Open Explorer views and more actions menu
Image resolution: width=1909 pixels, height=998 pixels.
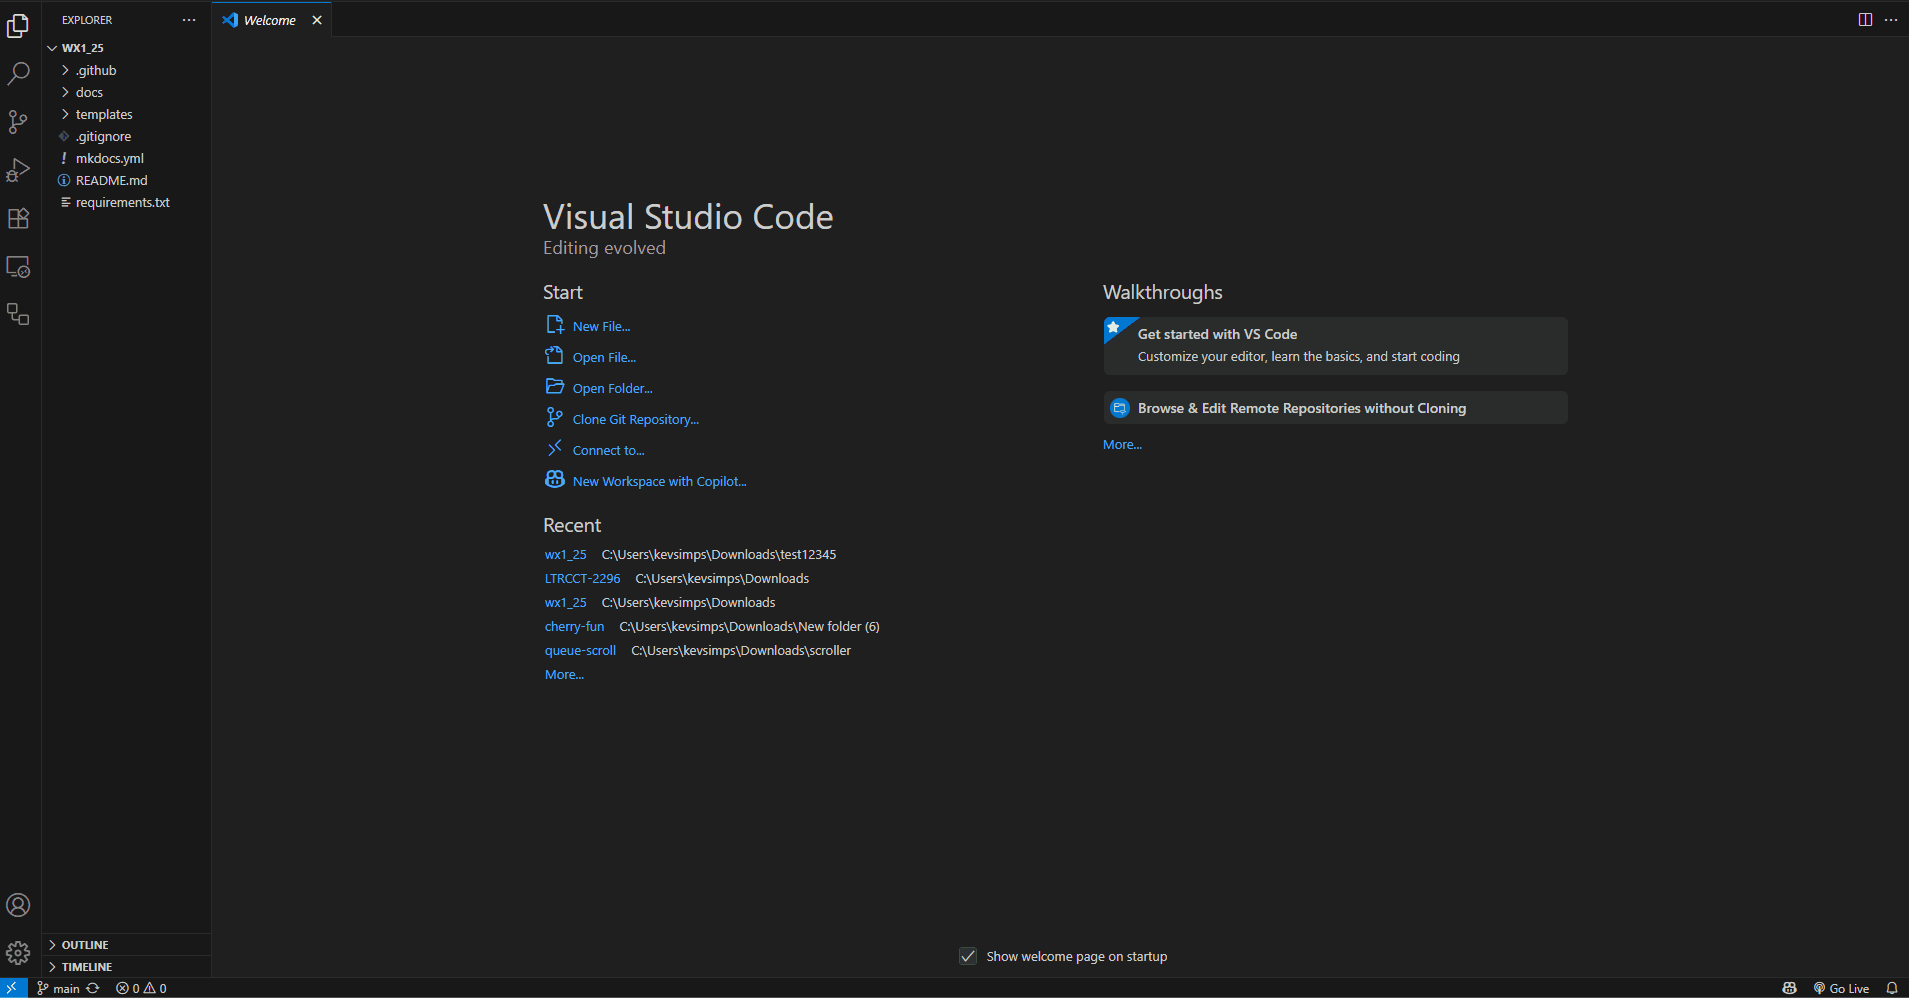click(x=189, y=20)
